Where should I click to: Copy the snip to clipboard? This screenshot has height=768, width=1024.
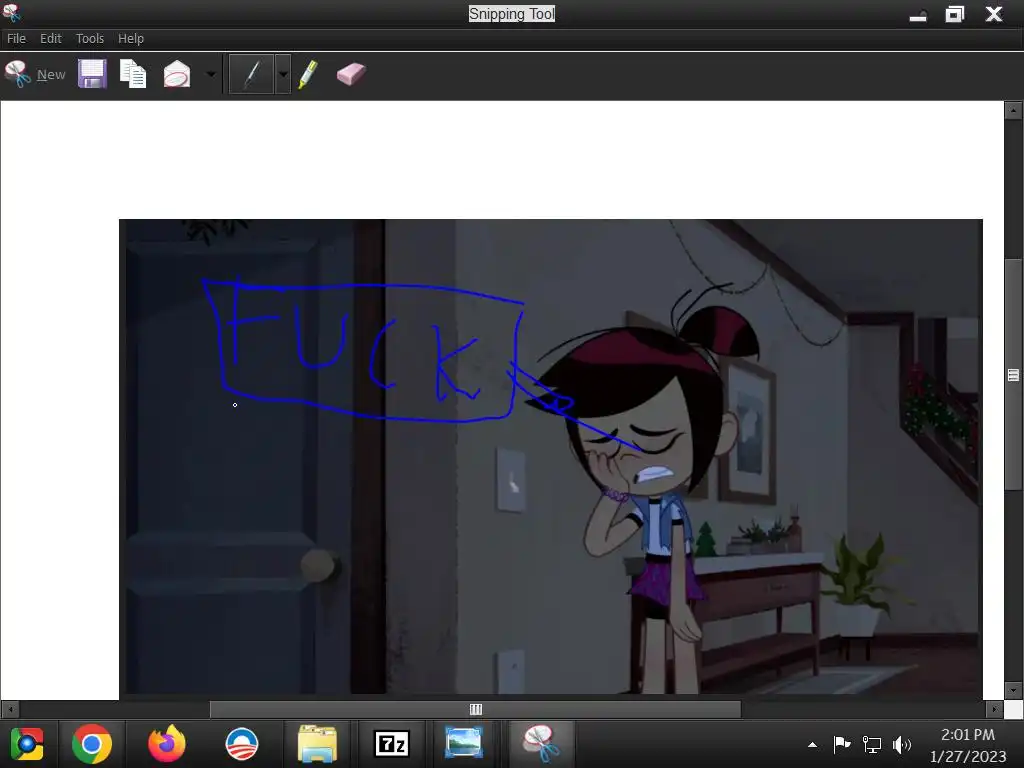[133, 74]
